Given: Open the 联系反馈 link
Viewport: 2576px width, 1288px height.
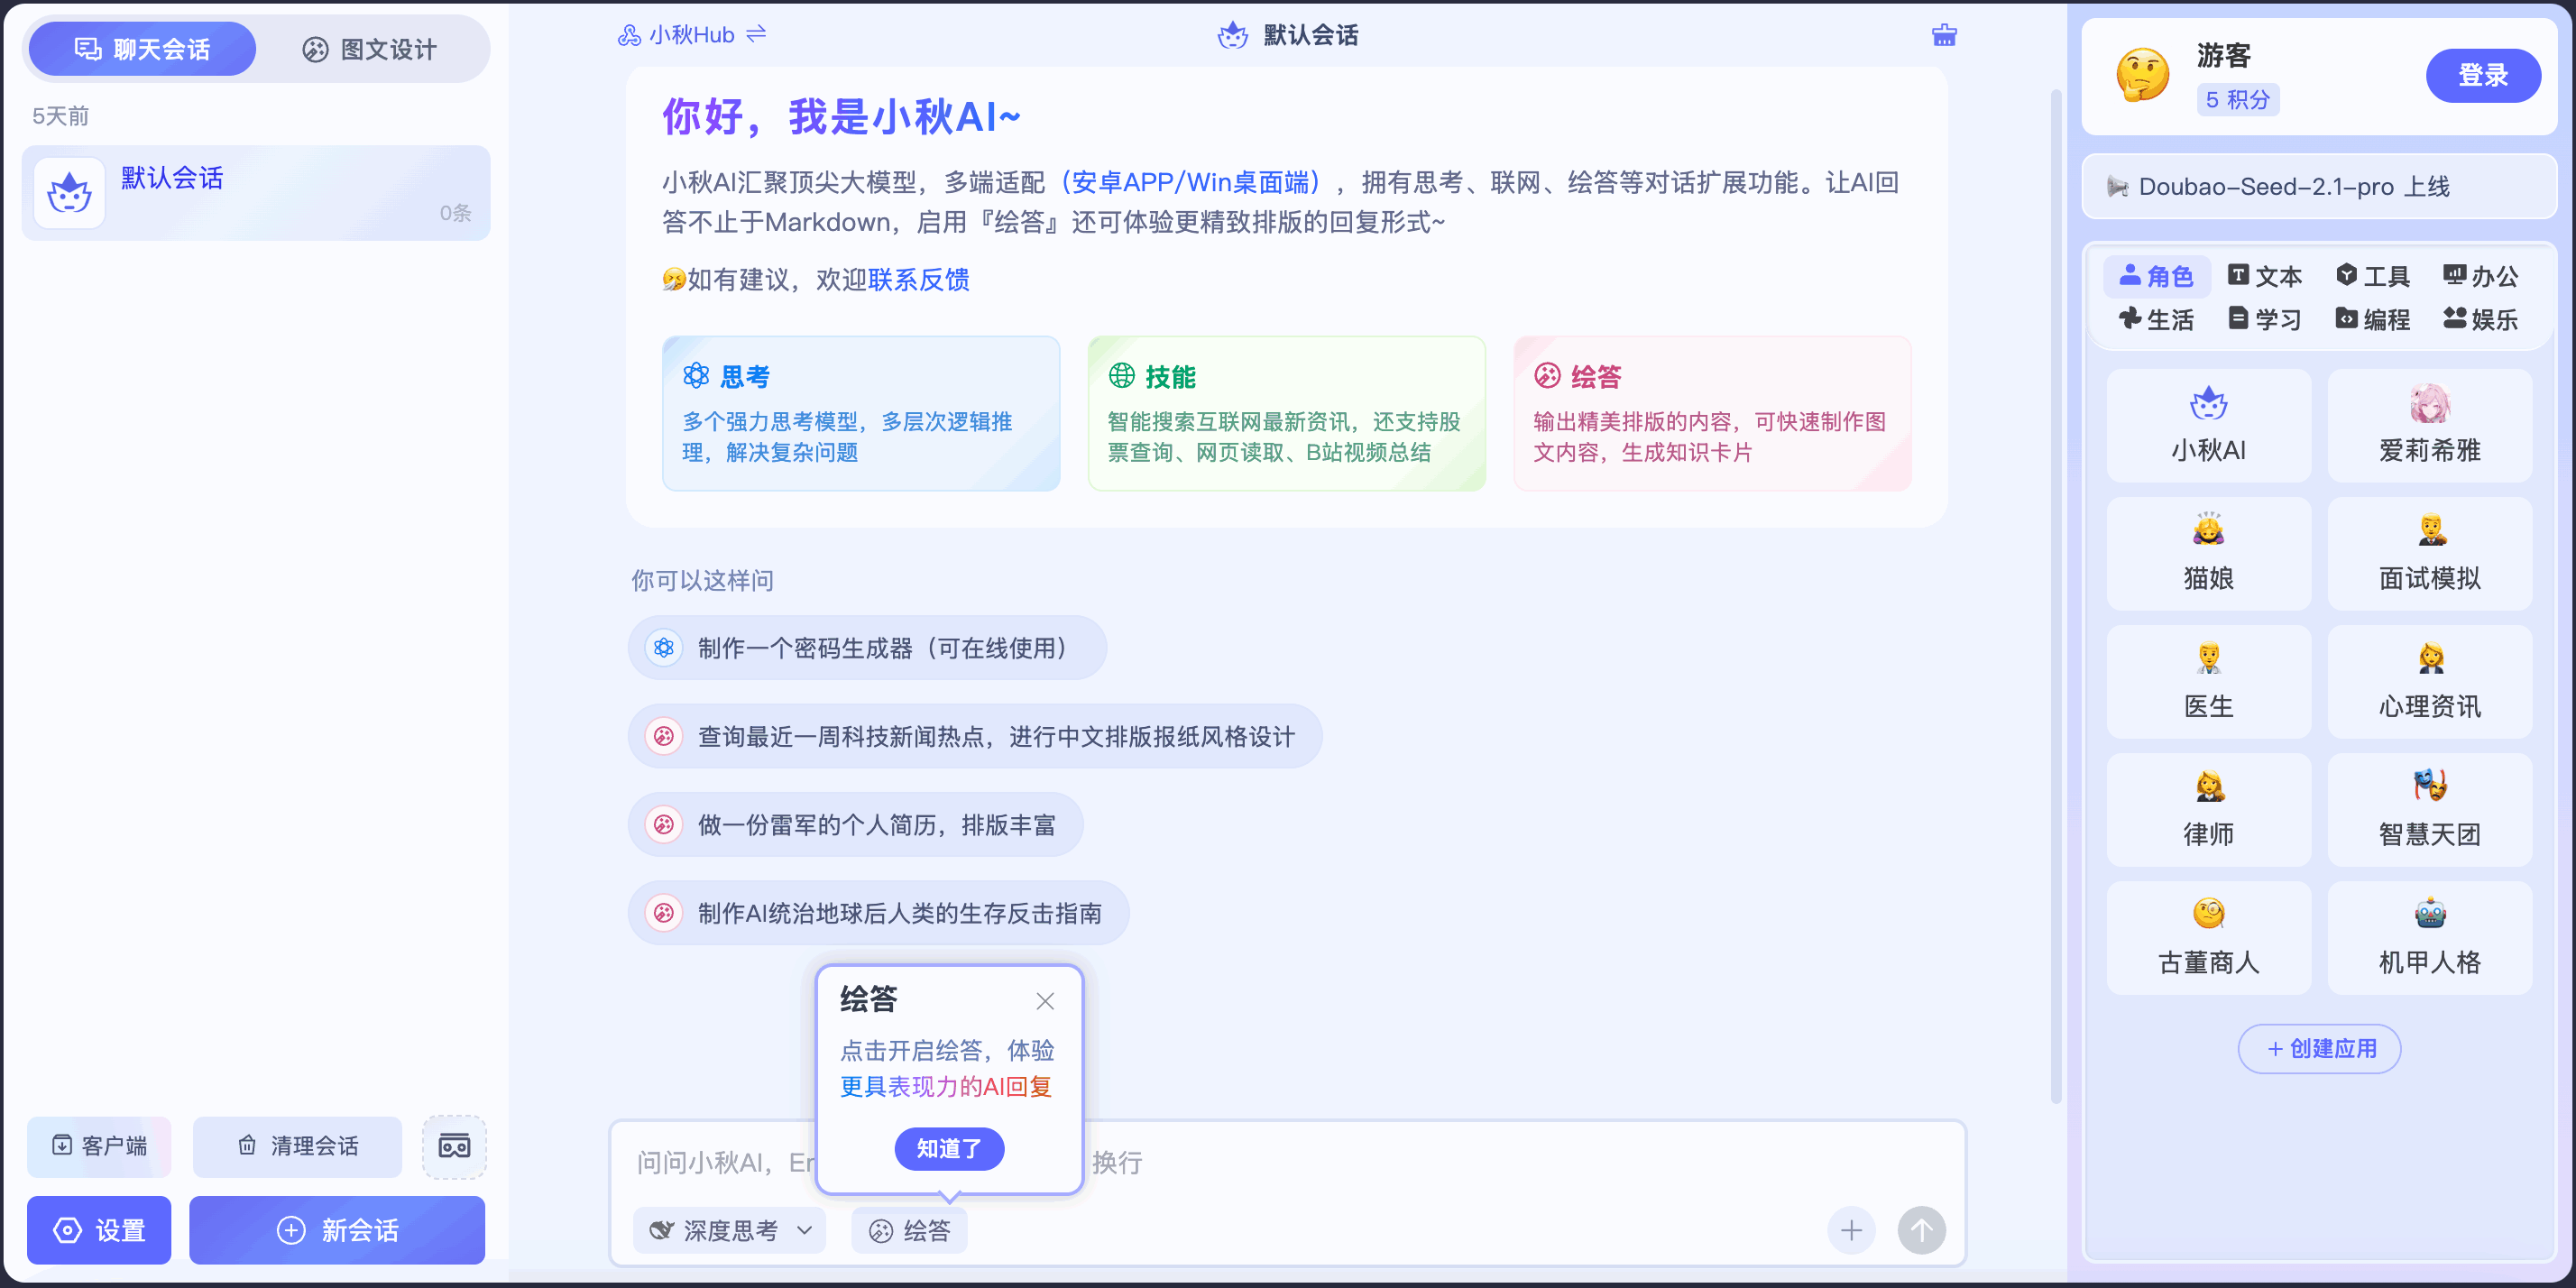Looking at the screenshot, I should pos(918,279).
